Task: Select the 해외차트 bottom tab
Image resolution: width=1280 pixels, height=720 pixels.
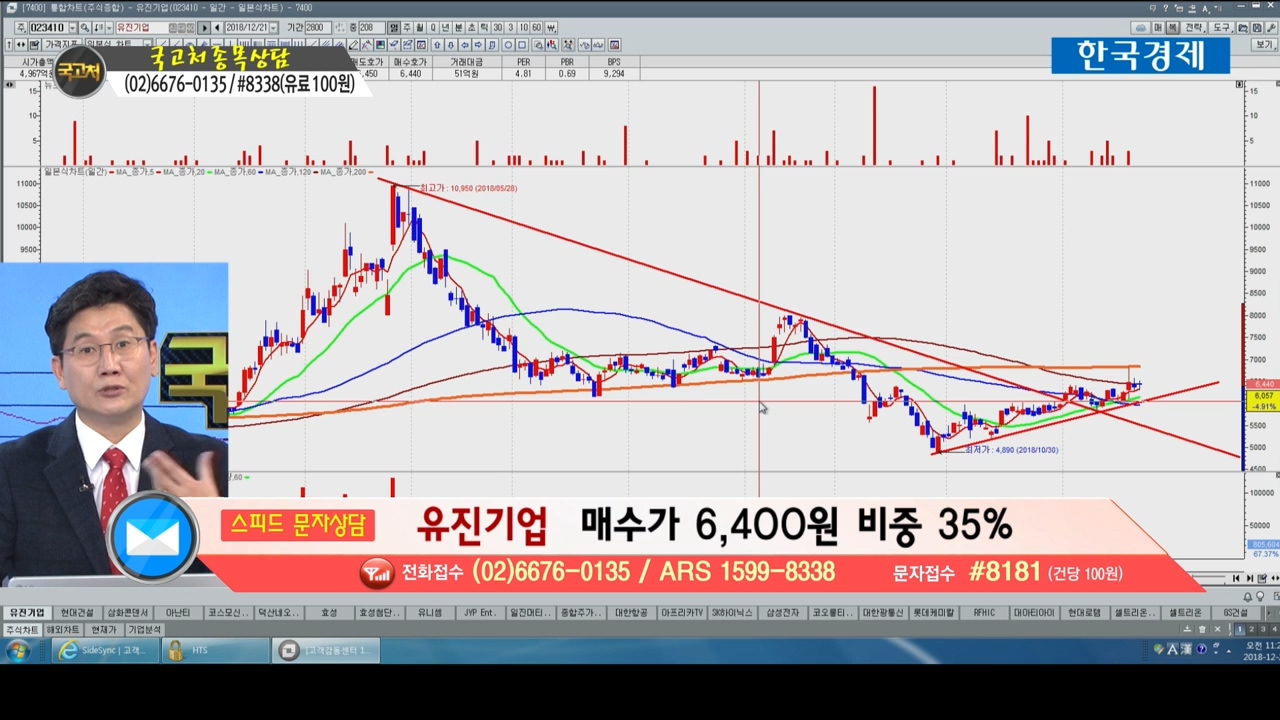Action: point(62,630)
